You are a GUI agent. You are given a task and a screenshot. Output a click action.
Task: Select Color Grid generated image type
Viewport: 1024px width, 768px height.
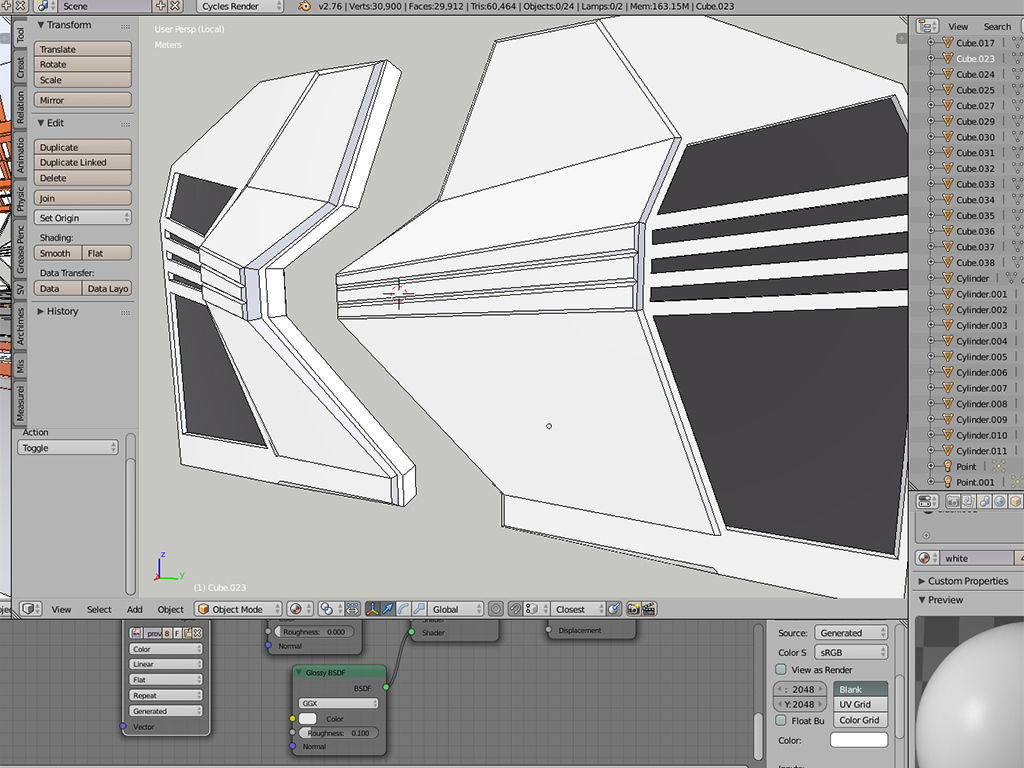point(860,720)
